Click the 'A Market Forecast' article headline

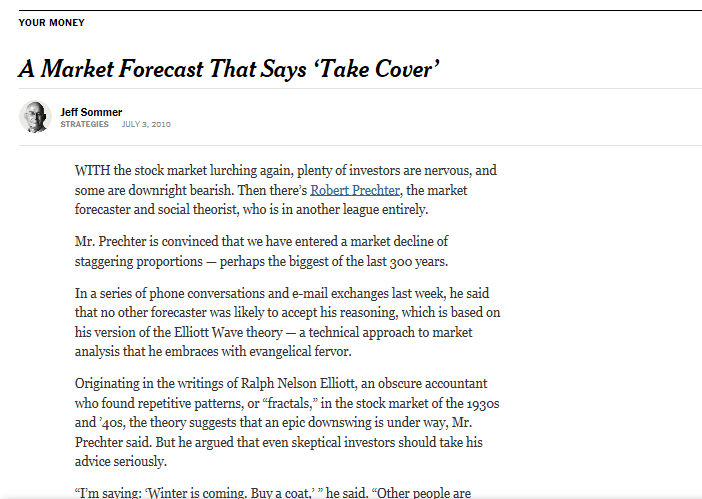(229, 69)
